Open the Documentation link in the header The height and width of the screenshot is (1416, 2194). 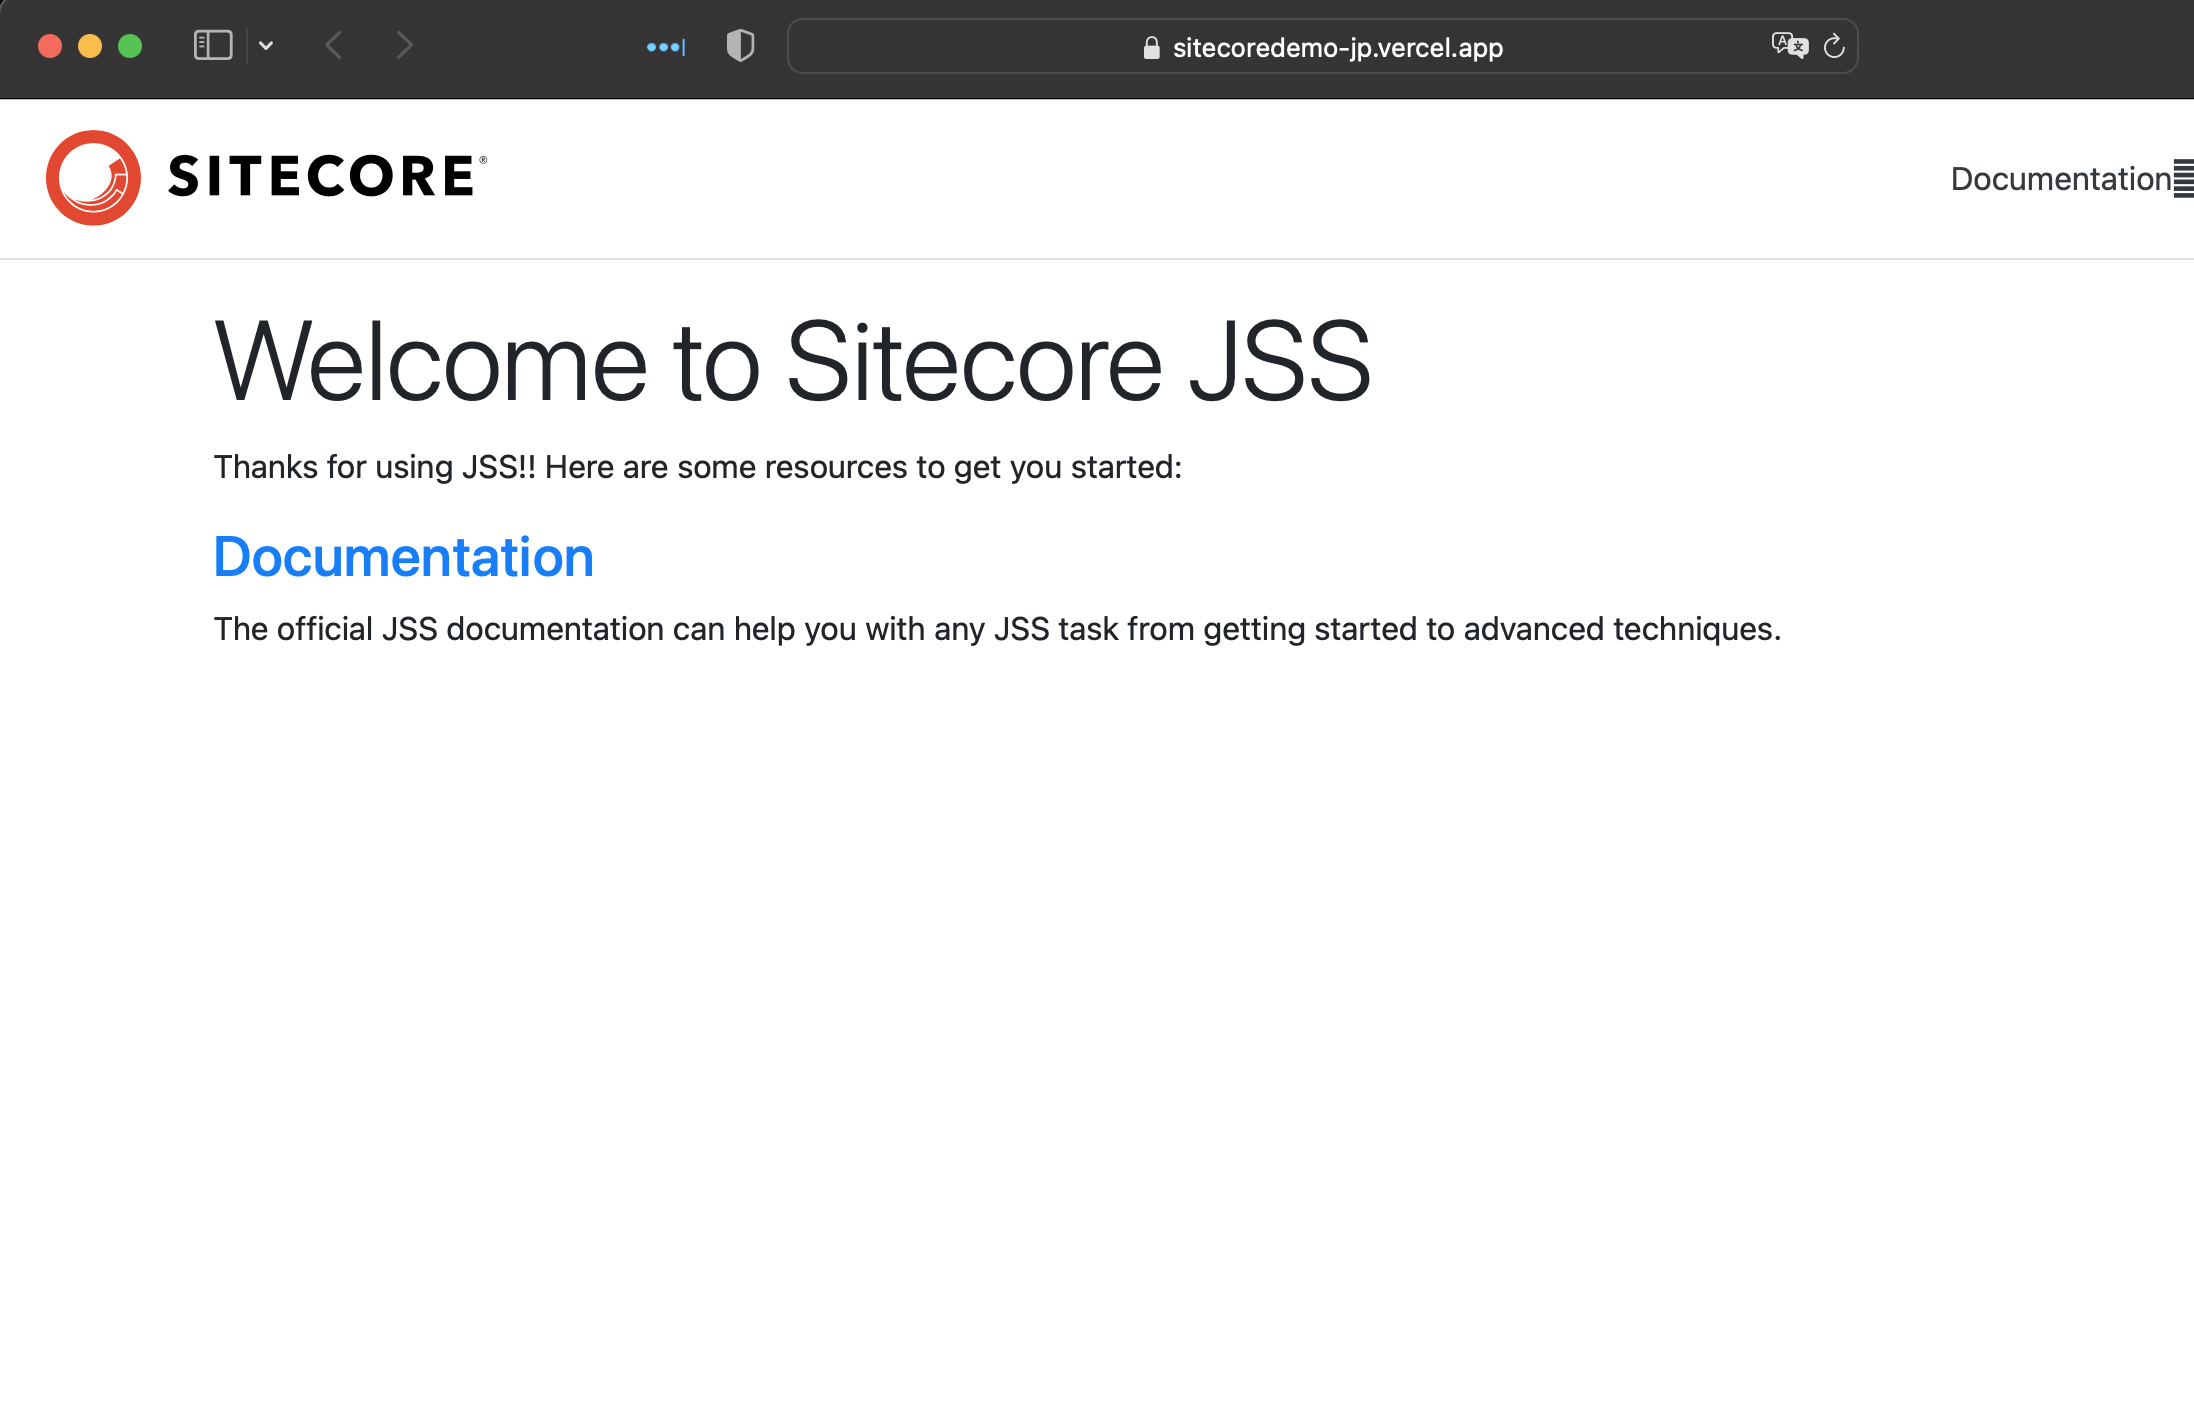[2060, 179]
